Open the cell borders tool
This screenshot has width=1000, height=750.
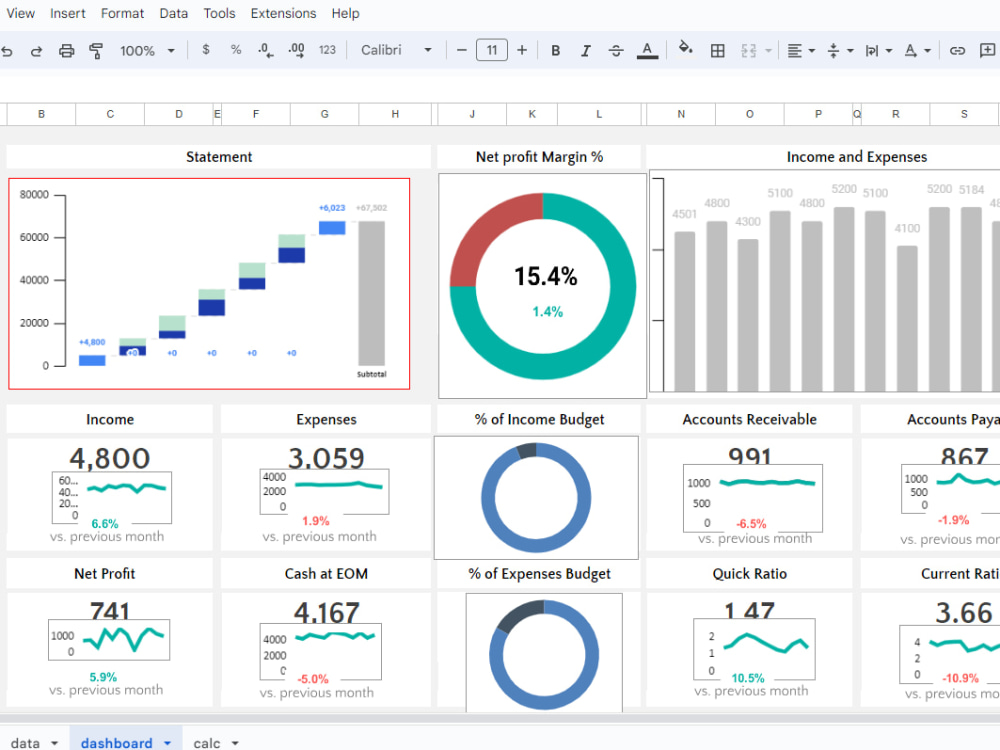[x=717, y=50]
